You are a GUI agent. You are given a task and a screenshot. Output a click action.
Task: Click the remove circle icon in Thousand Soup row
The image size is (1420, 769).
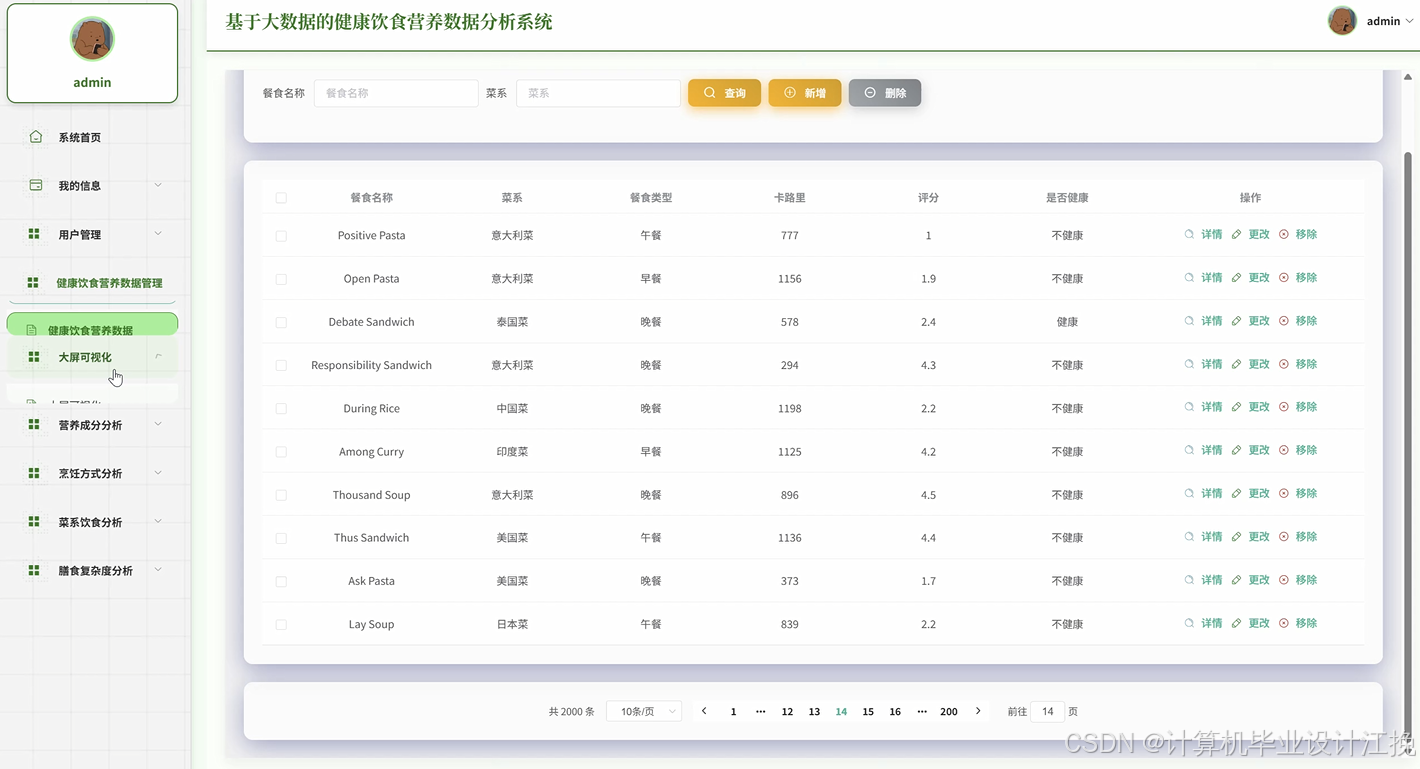(x=1284, y=493)
